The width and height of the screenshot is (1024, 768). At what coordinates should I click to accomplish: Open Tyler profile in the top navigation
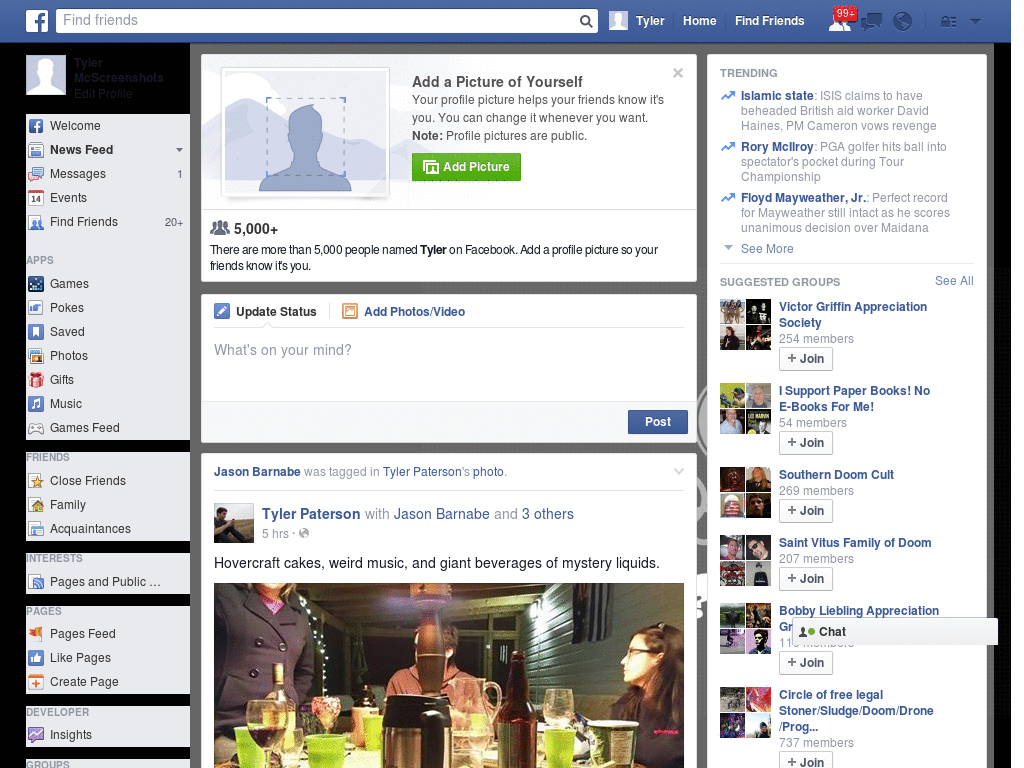[637, 21]
